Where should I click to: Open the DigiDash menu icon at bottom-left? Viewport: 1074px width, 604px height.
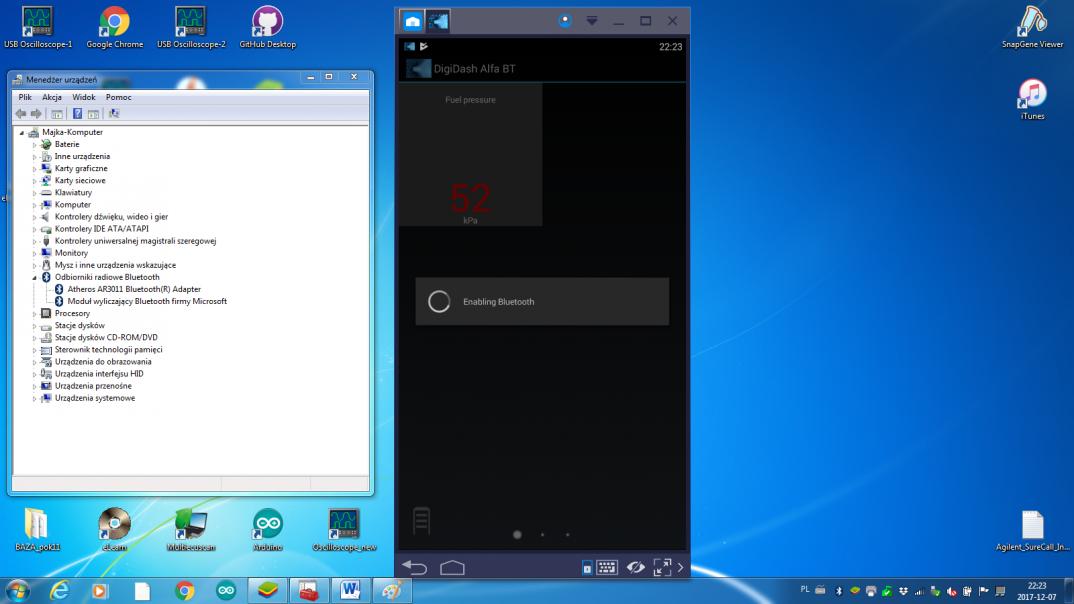421,520
